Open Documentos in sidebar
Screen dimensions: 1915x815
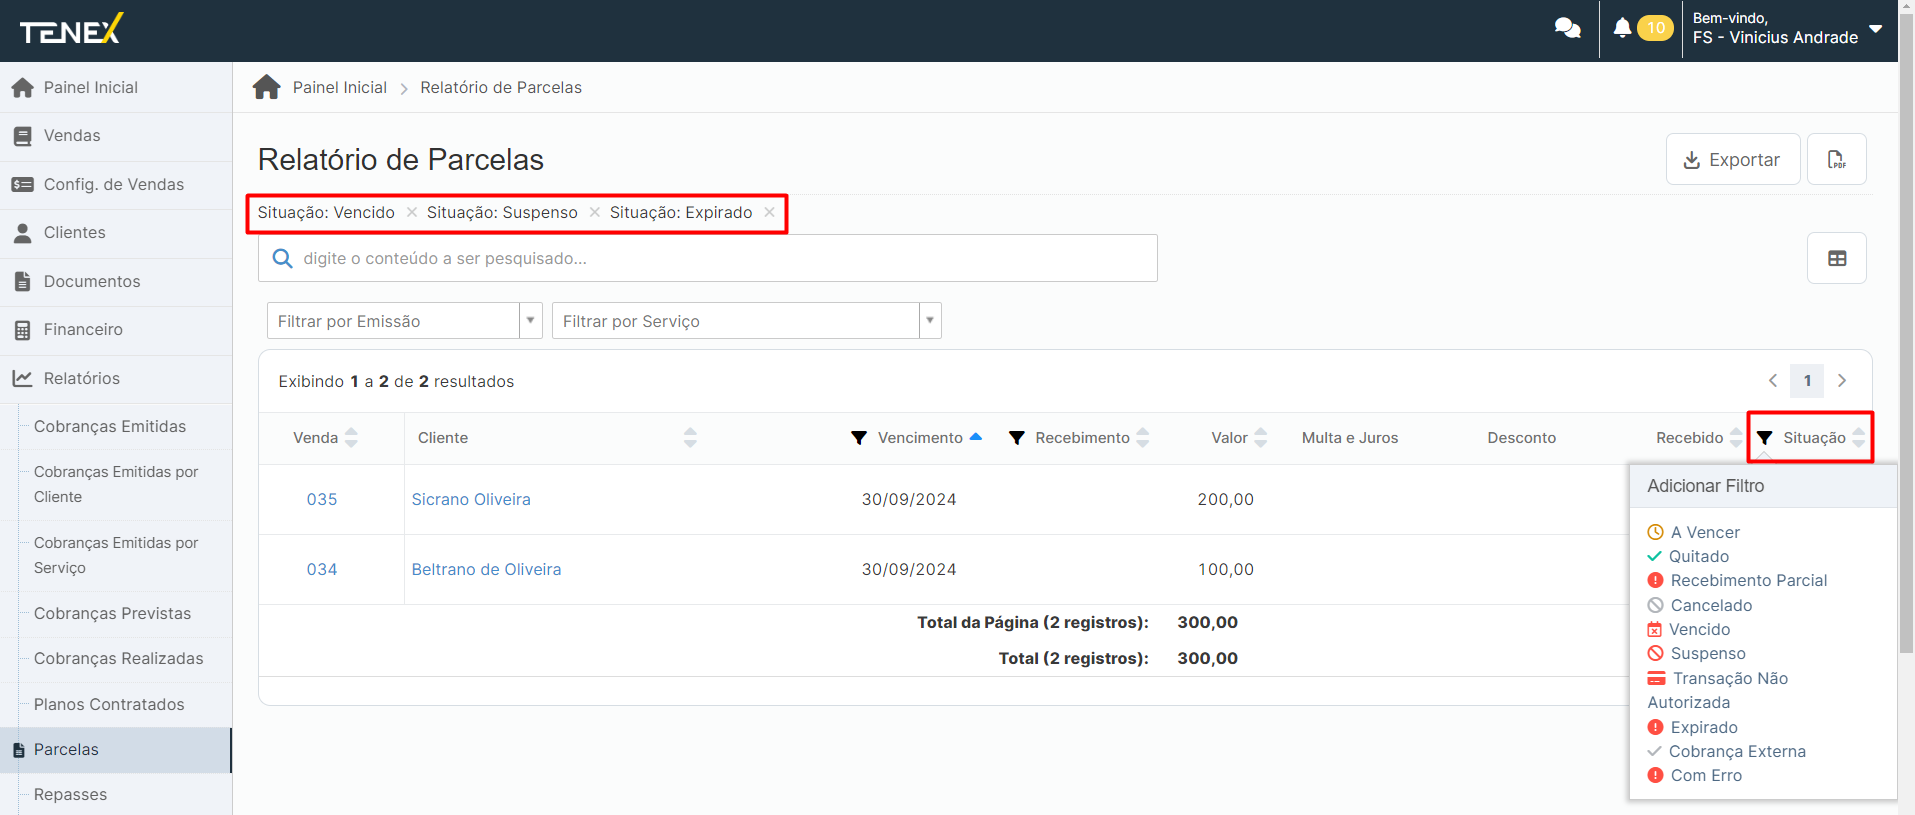(116, 282)
